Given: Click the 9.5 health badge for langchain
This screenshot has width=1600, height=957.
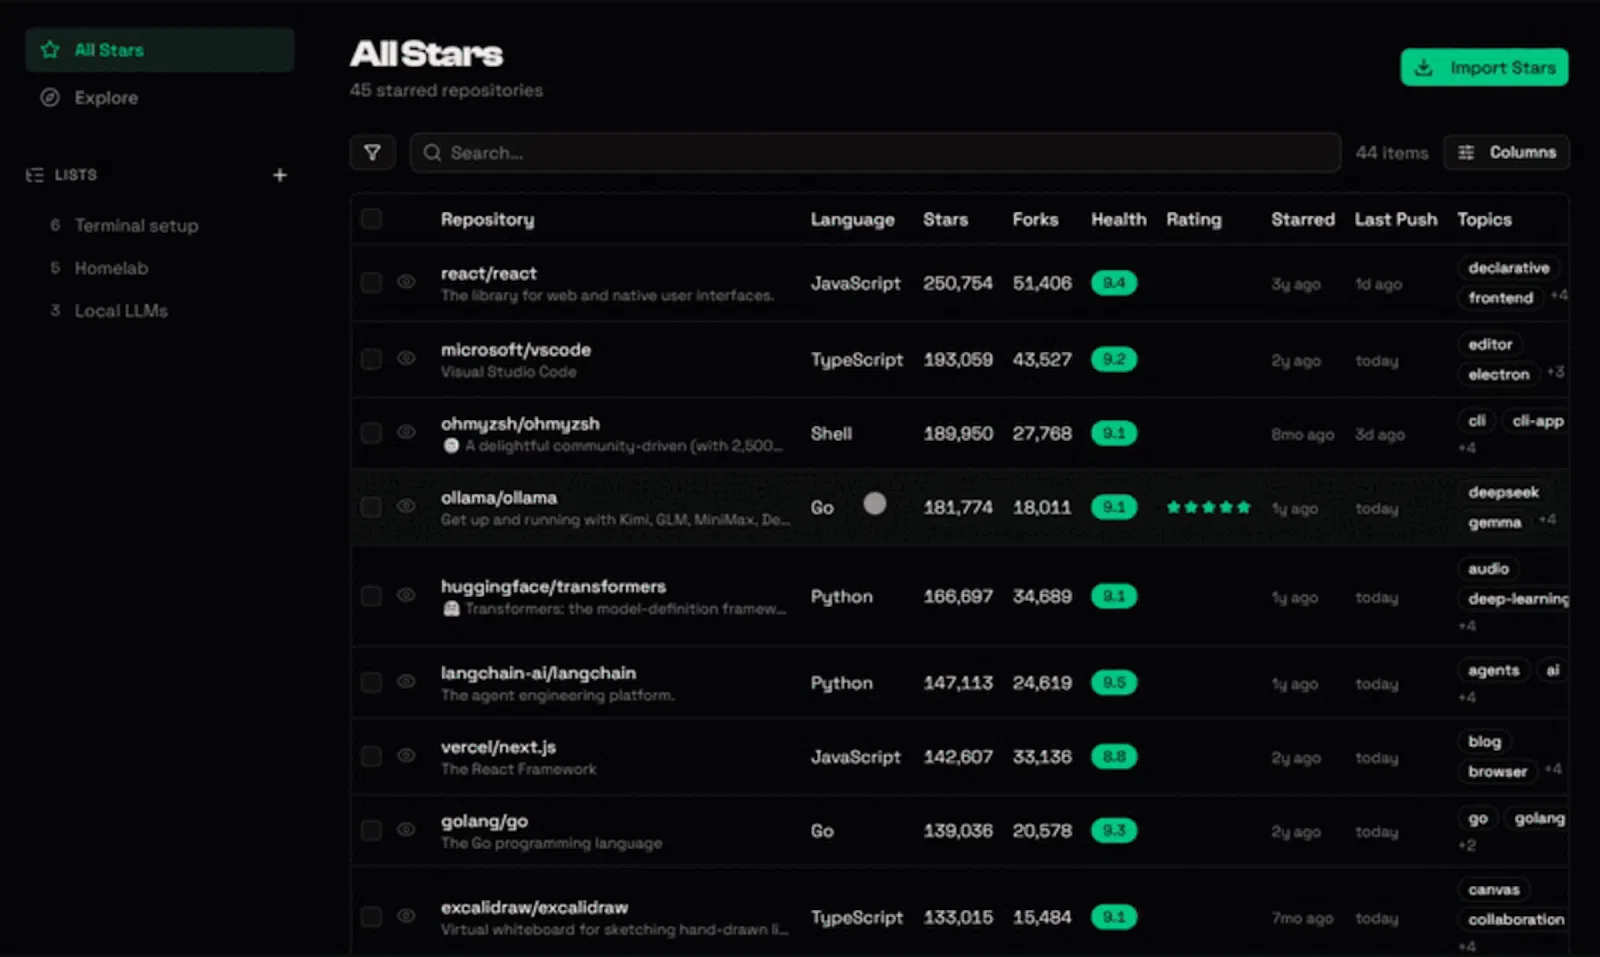Looking at the screenshot, I should [1114, 683].
